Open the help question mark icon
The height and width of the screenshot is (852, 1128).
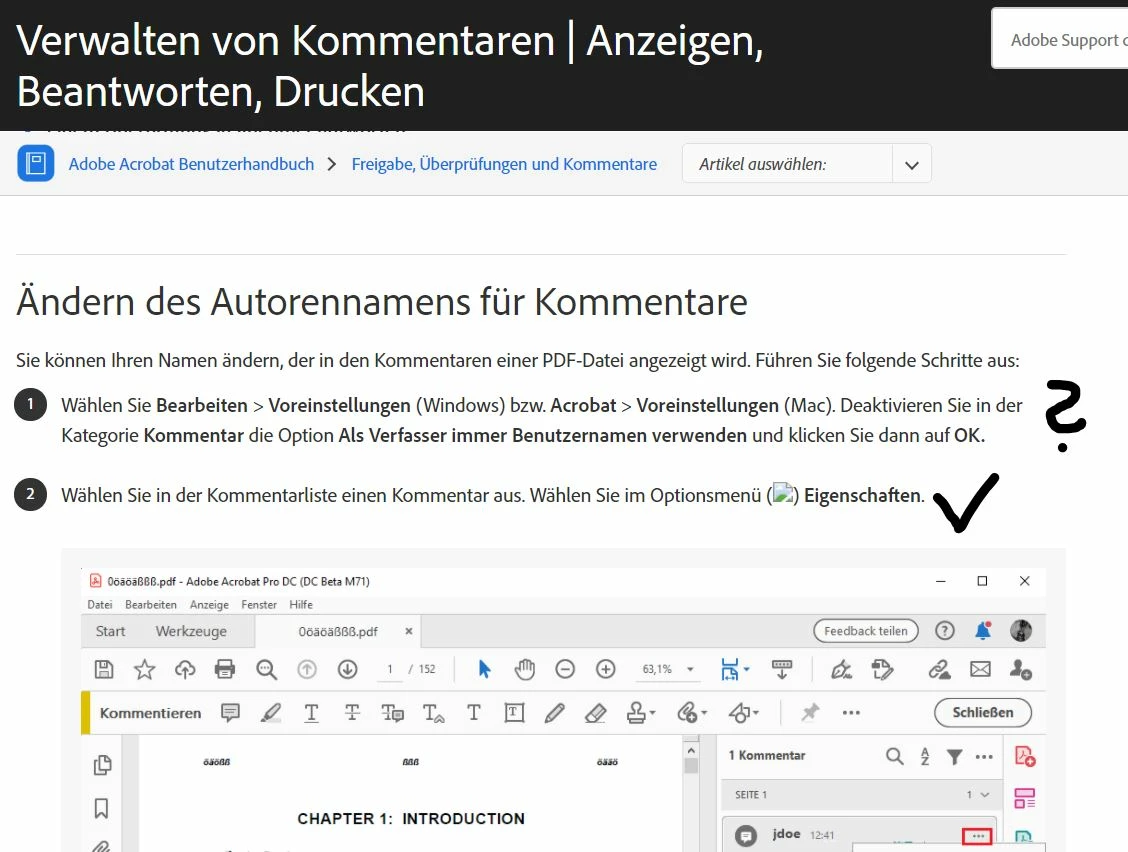(944, 631)
